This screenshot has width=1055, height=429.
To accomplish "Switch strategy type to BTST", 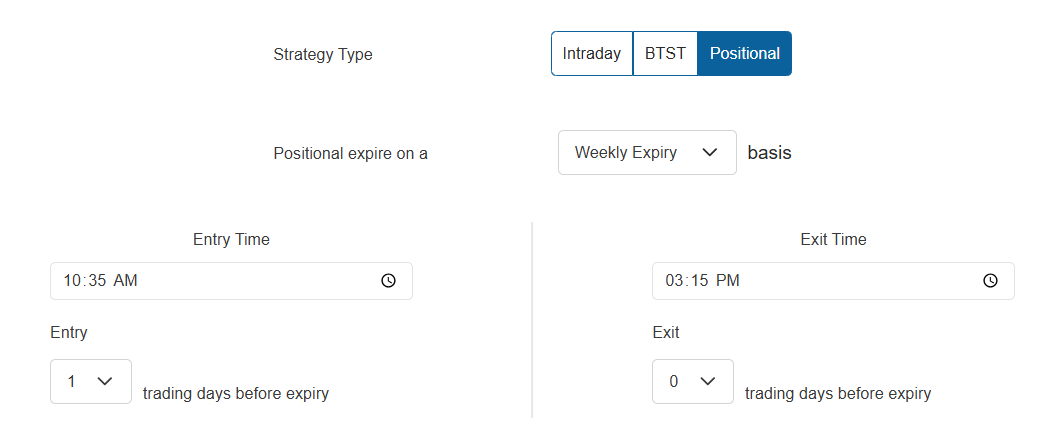I will coord(665,54).
